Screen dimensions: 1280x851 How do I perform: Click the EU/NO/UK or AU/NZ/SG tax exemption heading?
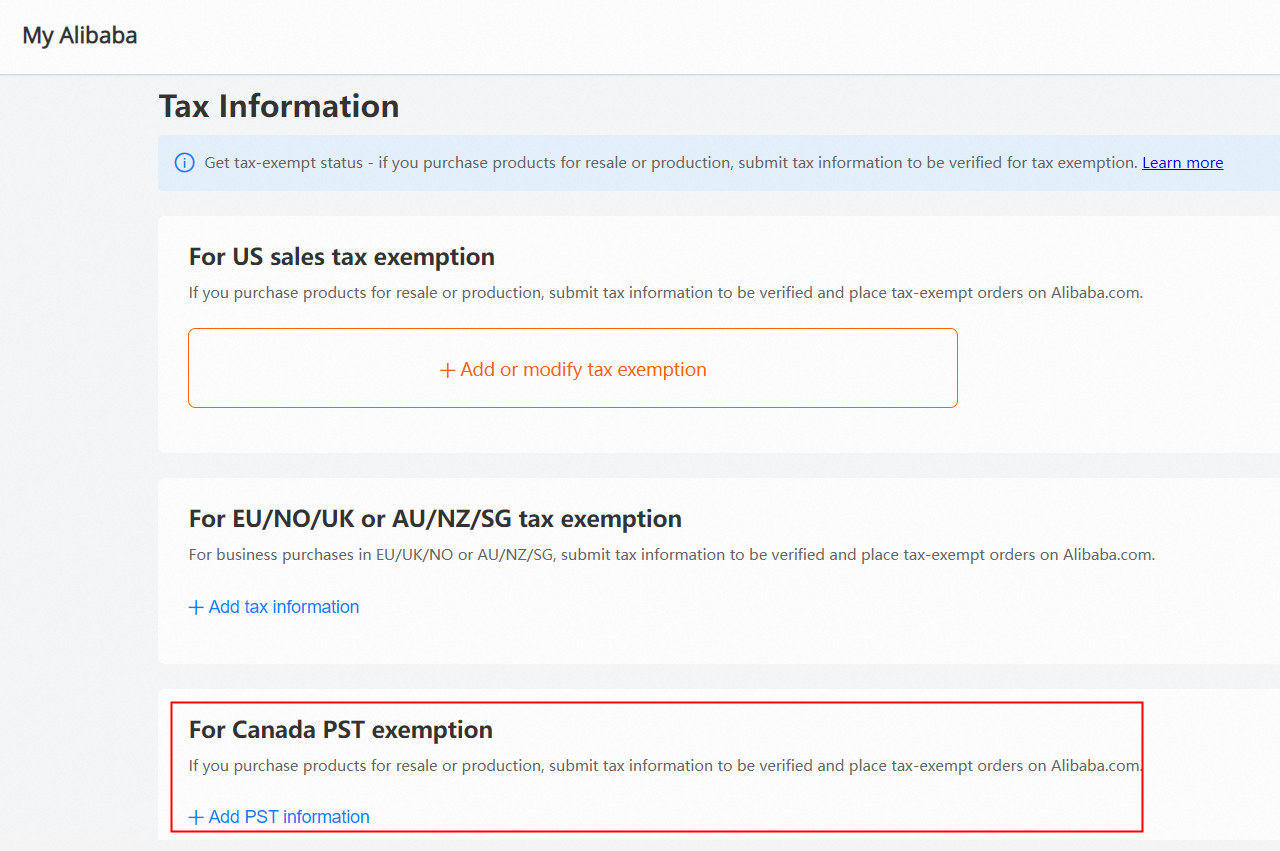(435, 519)
